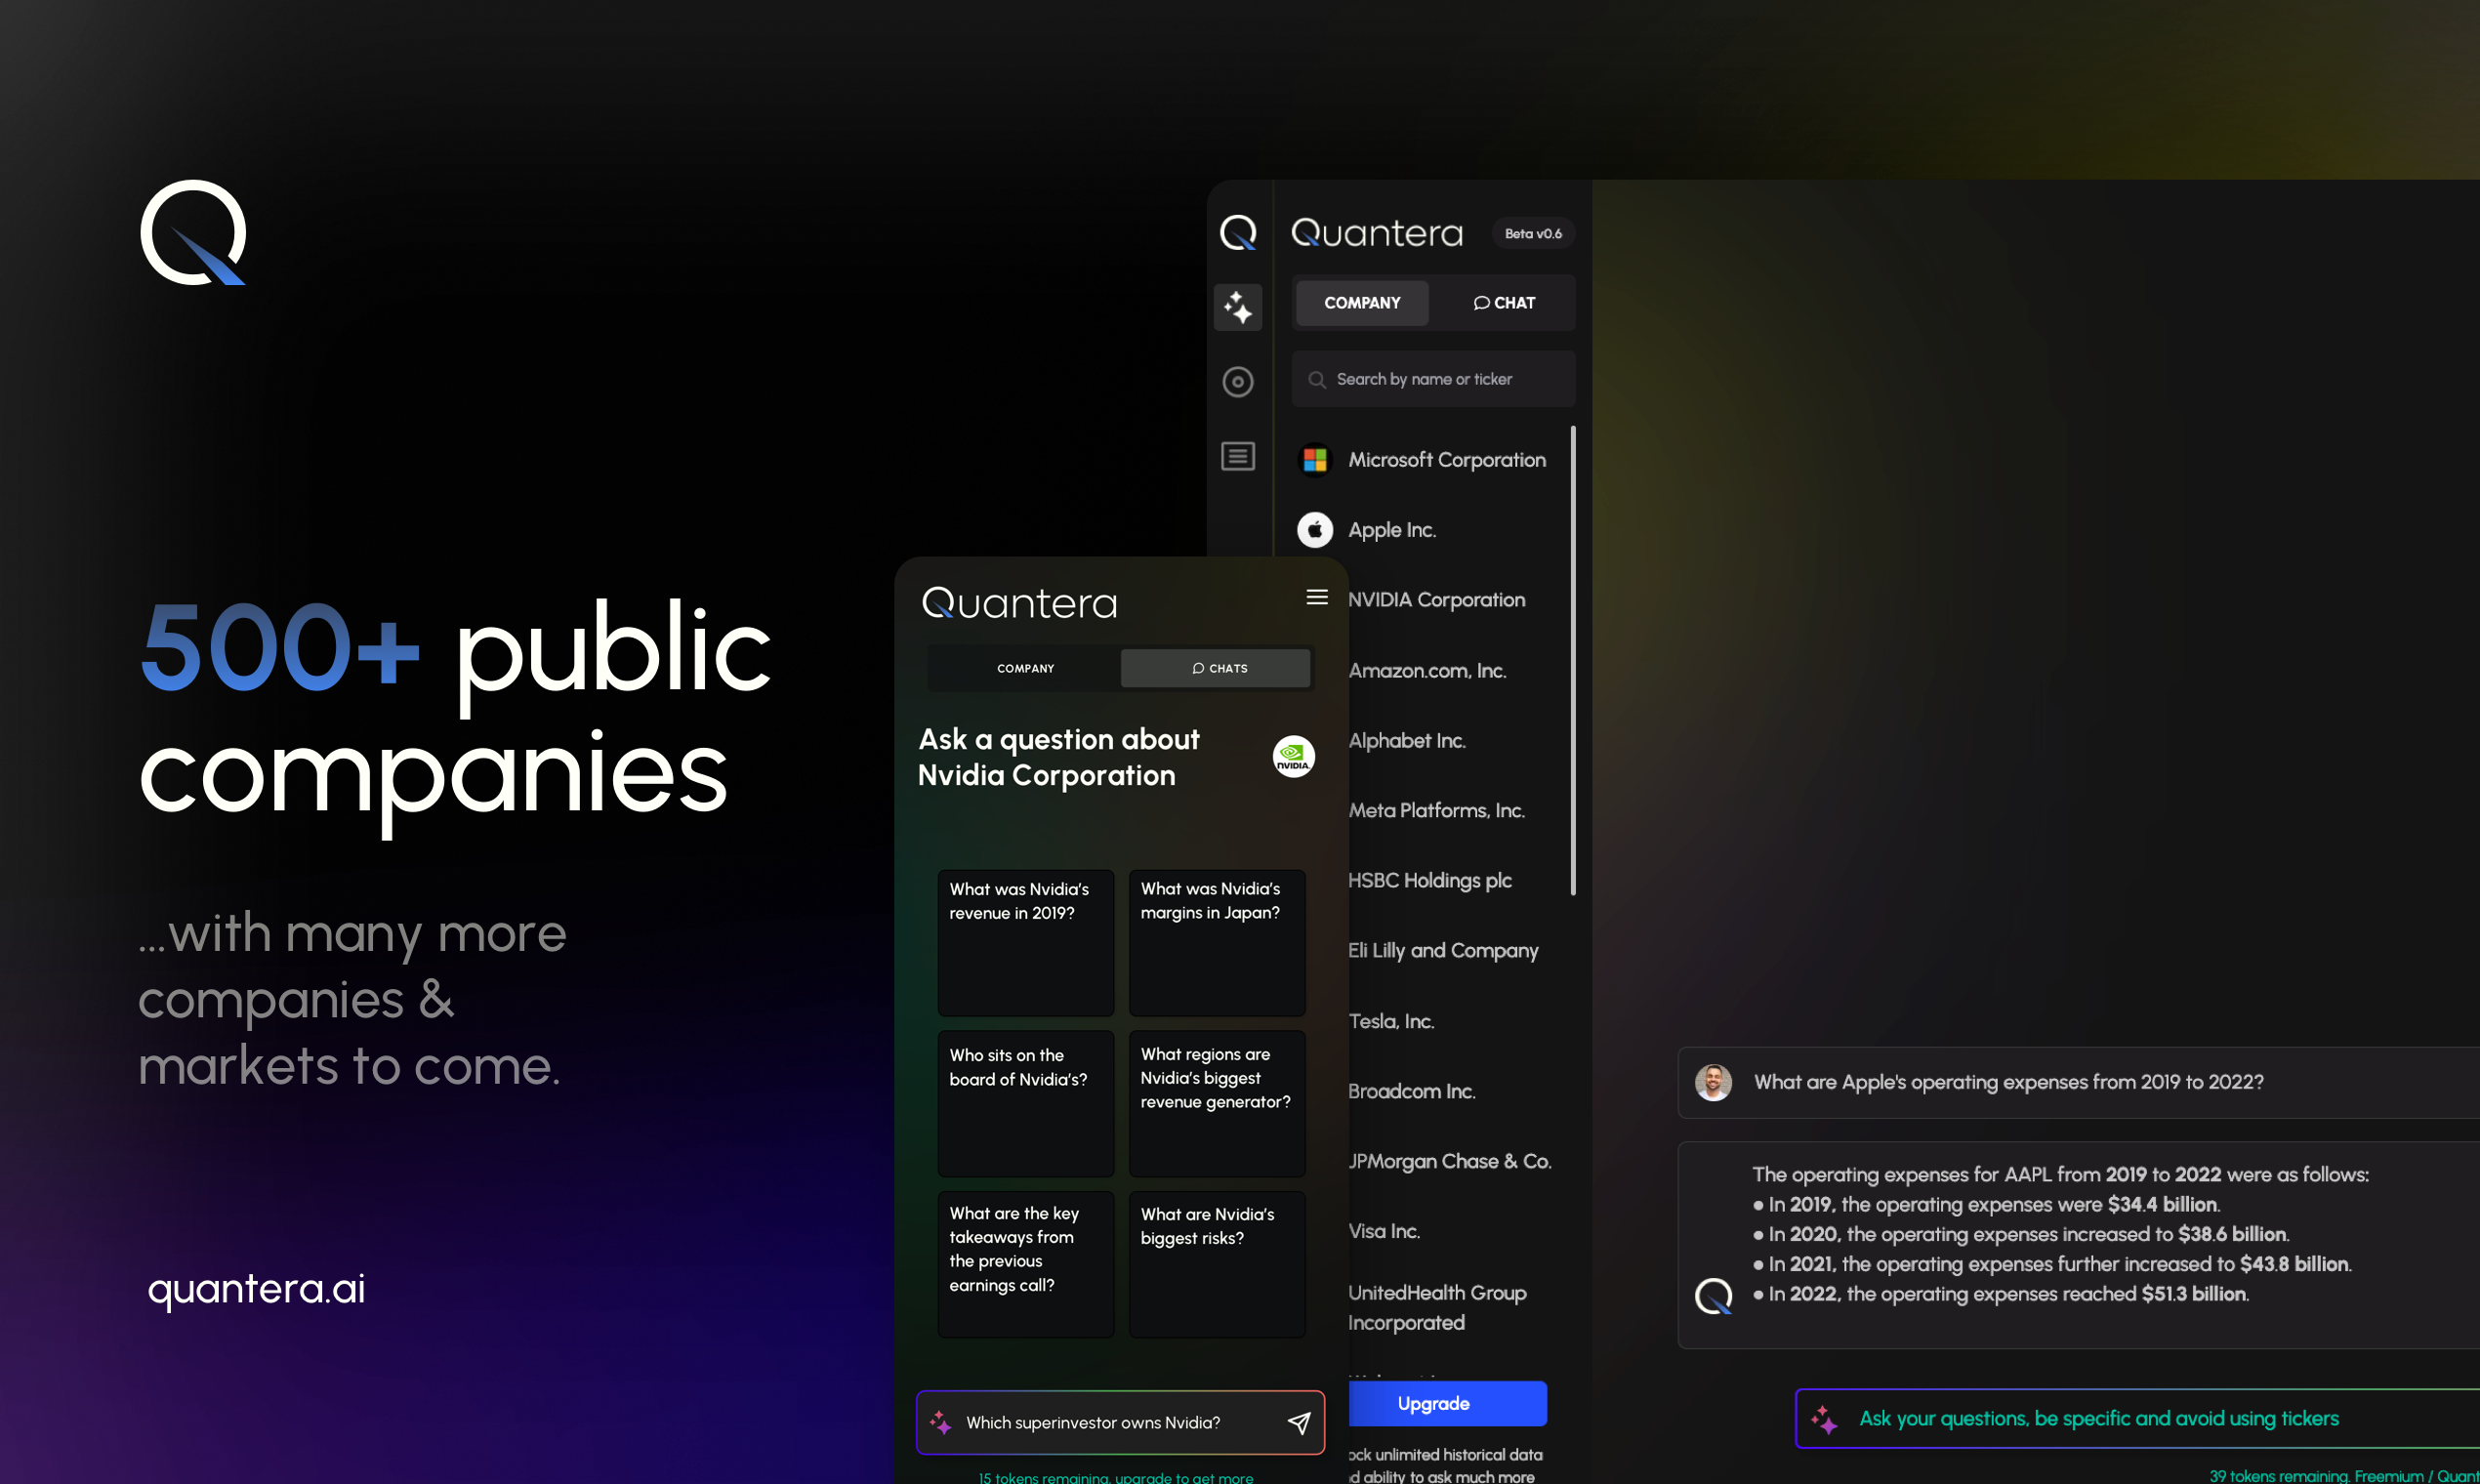Open the document list sidebar icon

click(1237, 456)
